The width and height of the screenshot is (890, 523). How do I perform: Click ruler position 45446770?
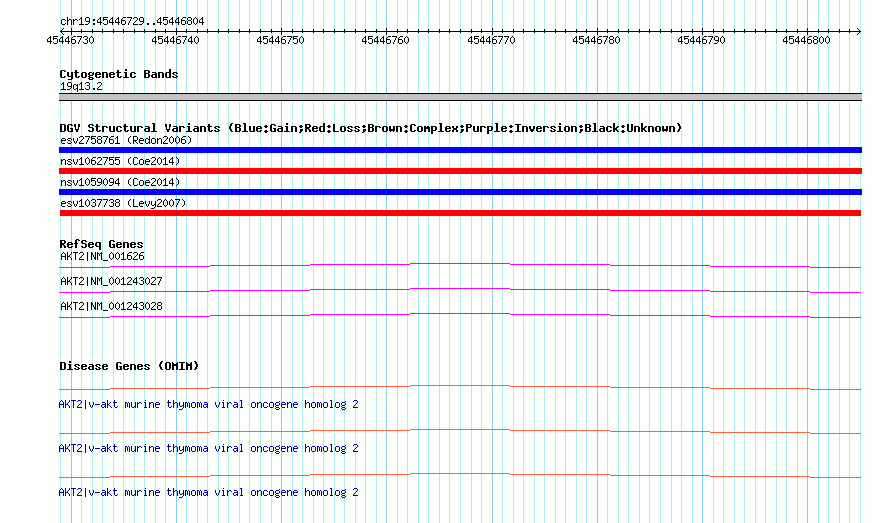tap(492, 40)
